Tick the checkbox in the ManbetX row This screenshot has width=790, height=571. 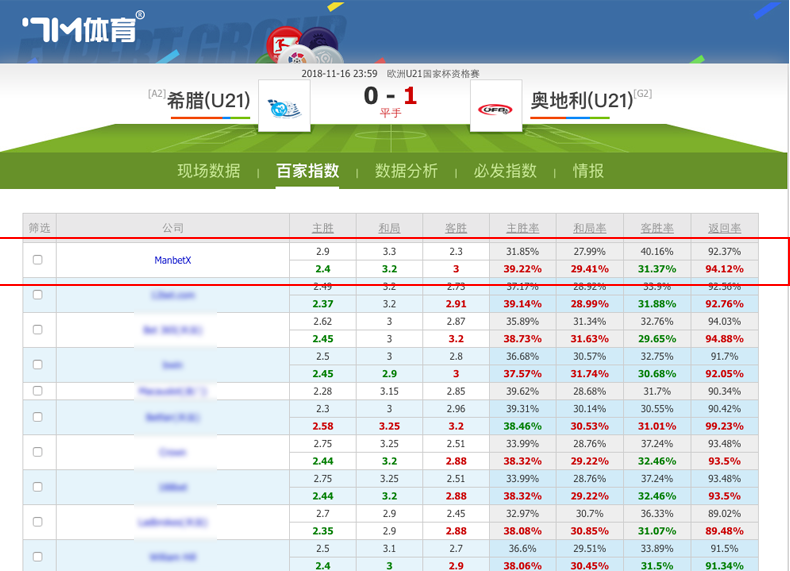click(x=38, y=260)
